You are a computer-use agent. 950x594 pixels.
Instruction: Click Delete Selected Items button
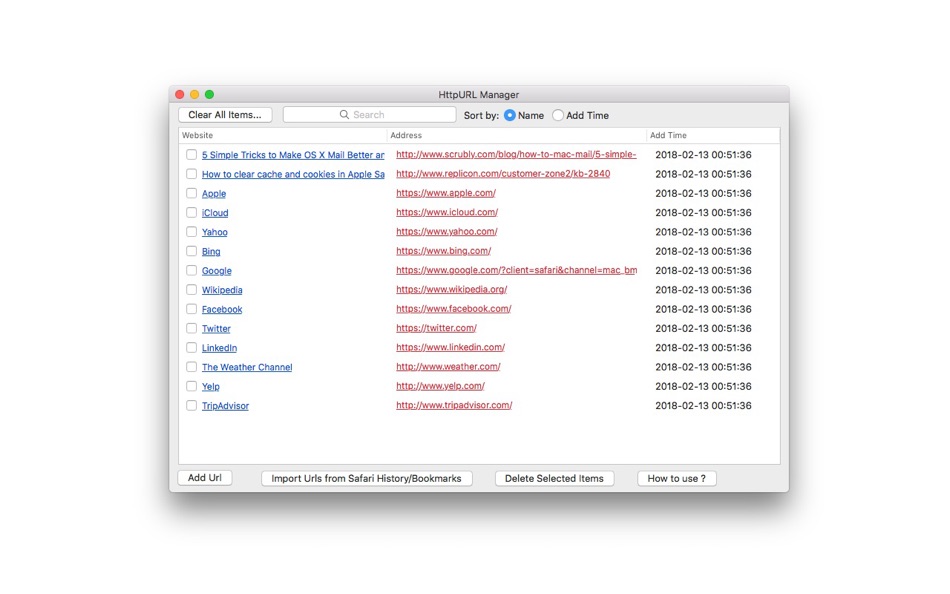554,478
